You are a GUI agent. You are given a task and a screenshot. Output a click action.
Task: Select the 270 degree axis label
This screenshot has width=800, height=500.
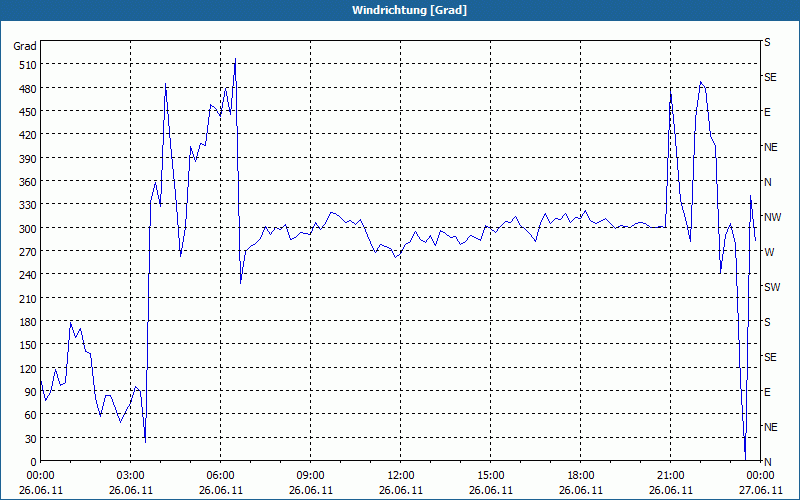pyautogui.click(x=28, y=252)
